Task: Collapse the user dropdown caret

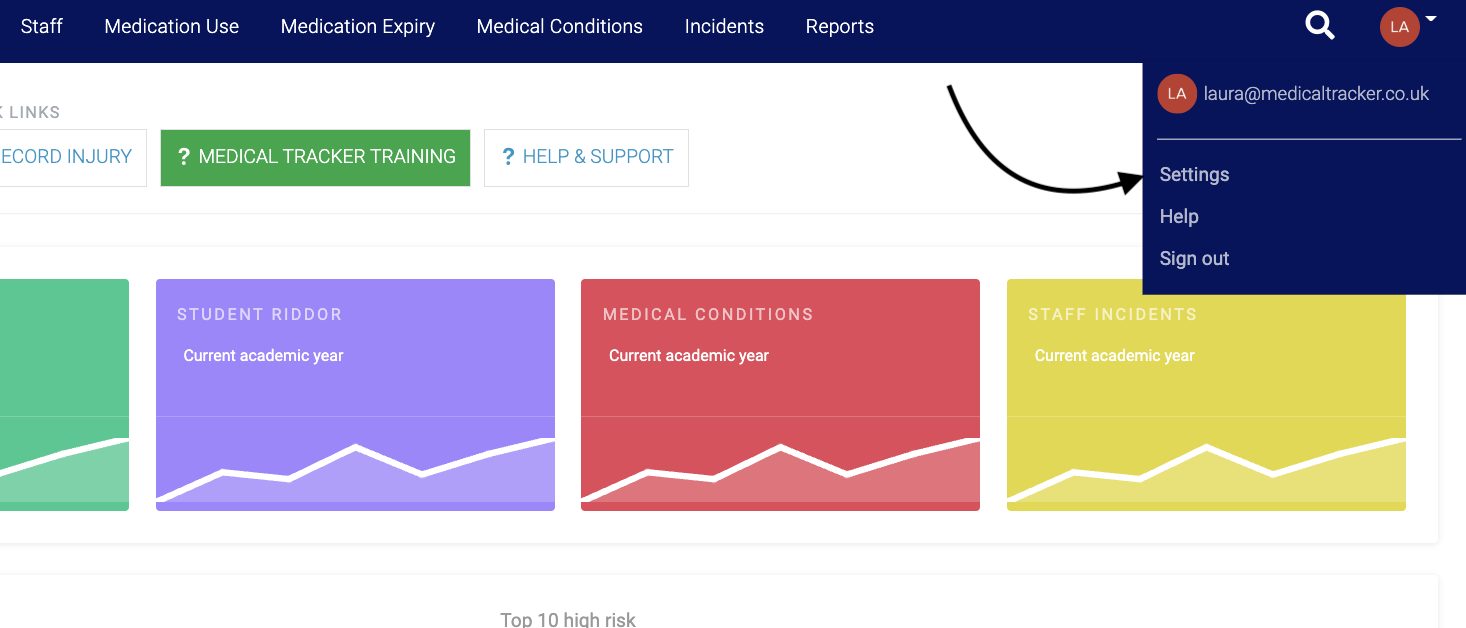Action: coord(1431,19)
